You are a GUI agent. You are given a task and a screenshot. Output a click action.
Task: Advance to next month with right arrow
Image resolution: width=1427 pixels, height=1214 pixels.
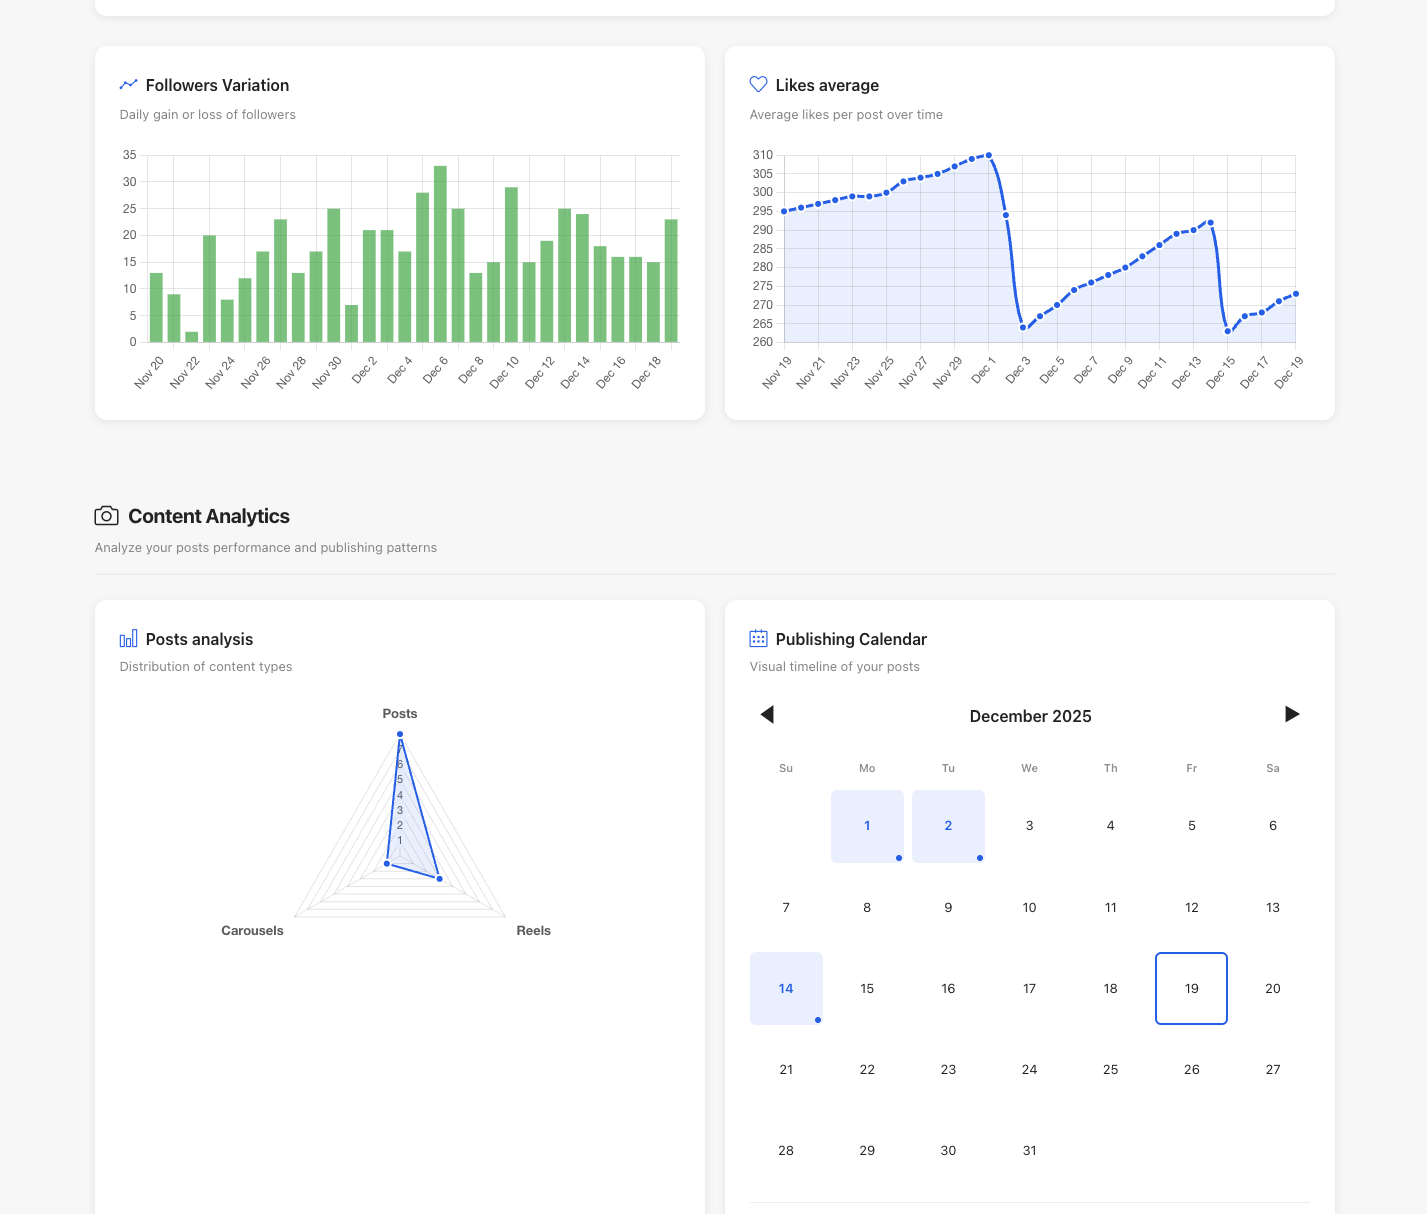pyautogui.click(x=1293, y=714)
